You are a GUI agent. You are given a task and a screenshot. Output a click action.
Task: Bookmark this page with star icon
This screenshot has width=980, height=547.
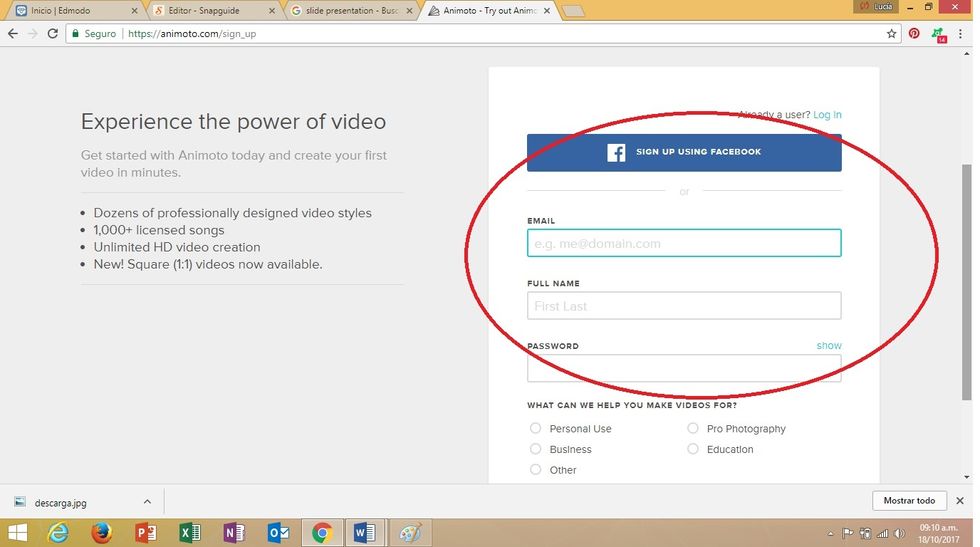pos(891,34)
